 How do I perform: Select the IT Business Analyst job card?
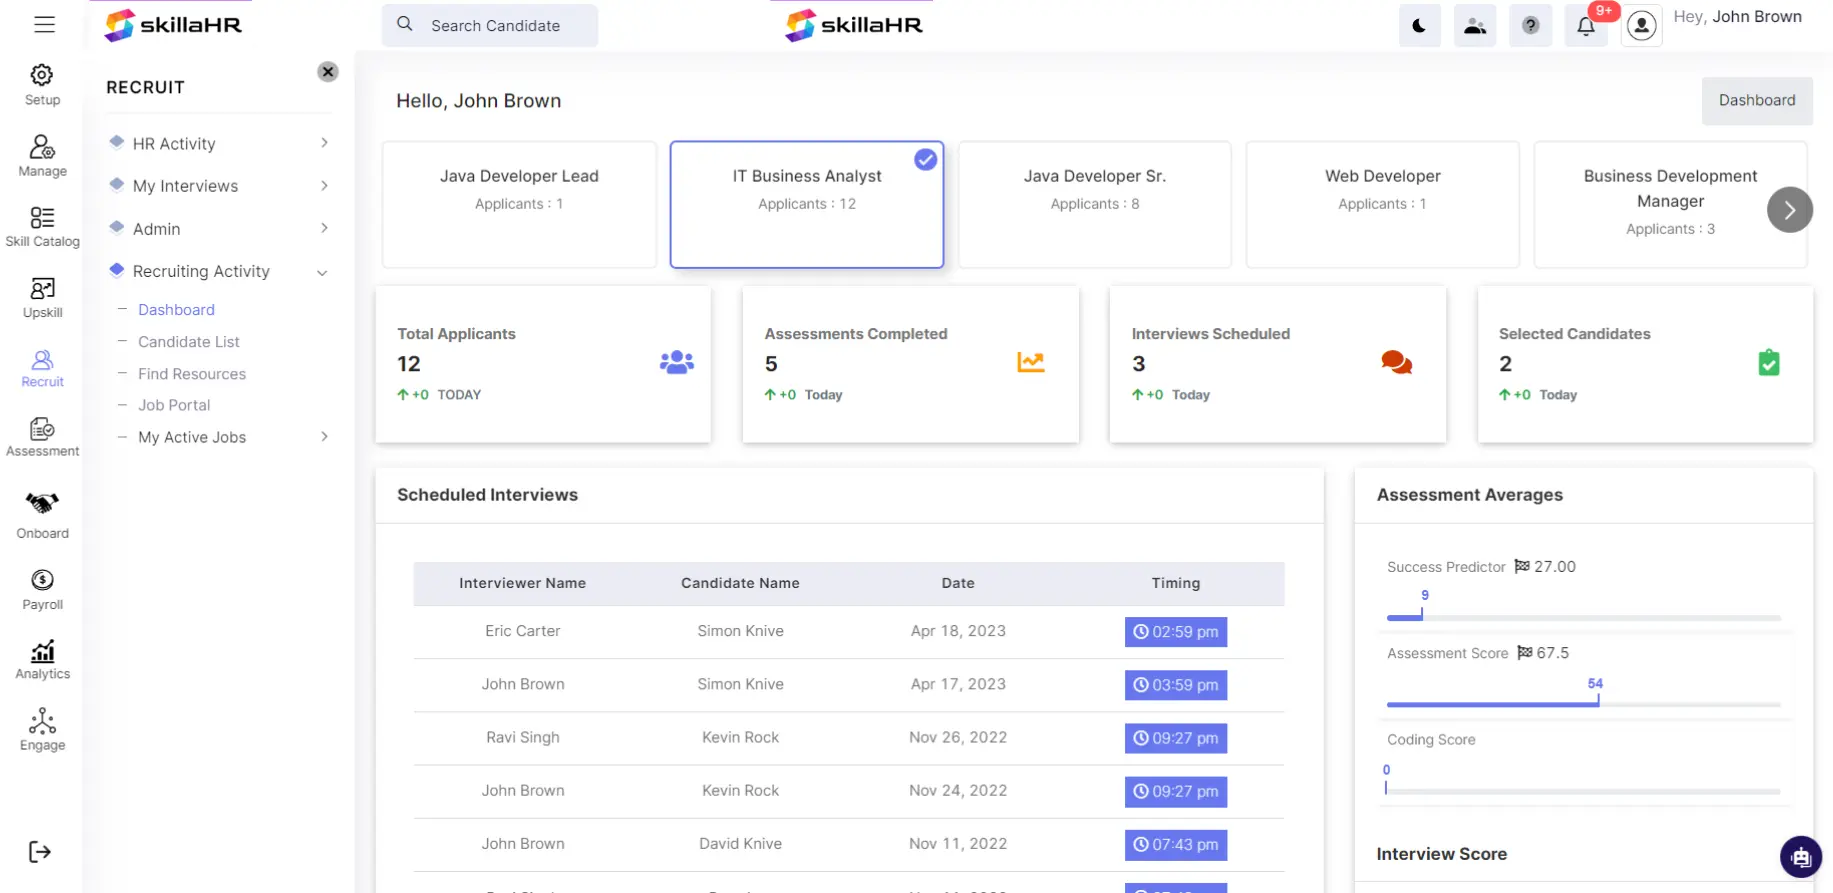click(806, 204)
